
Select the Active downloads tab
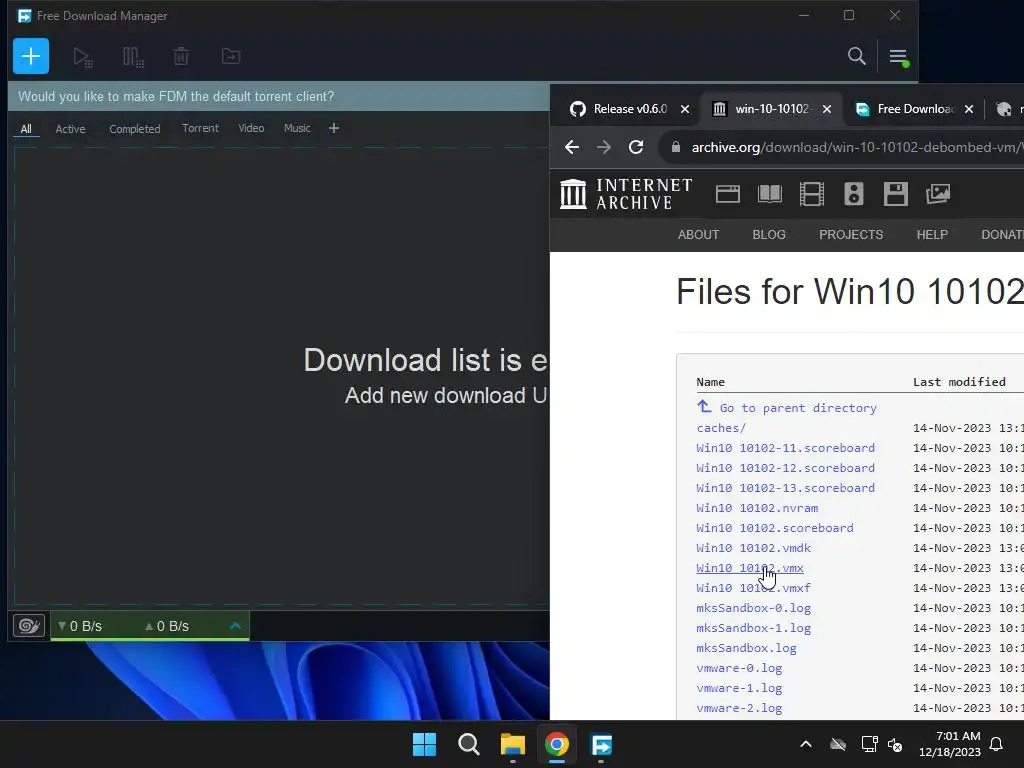71,129
